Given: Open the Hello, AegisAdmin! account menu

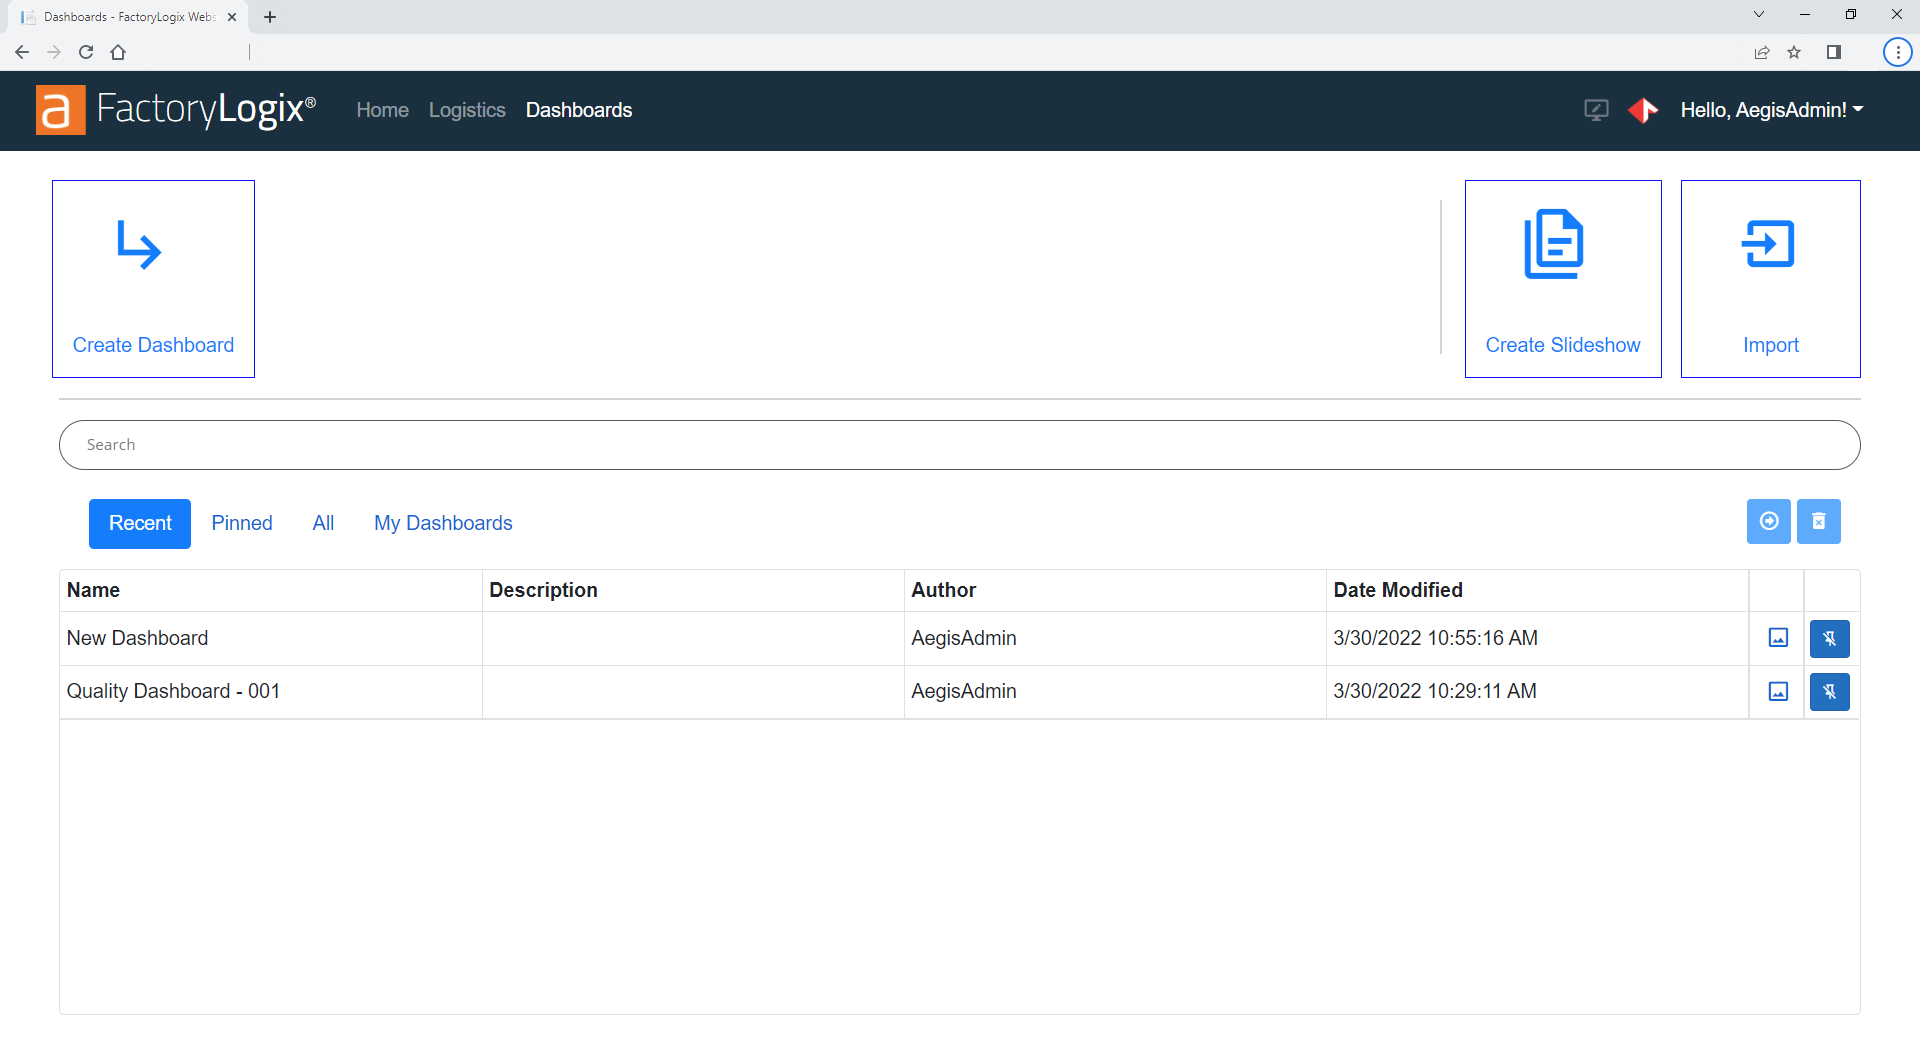Looking at the screenshot, I should point(1771,110).
